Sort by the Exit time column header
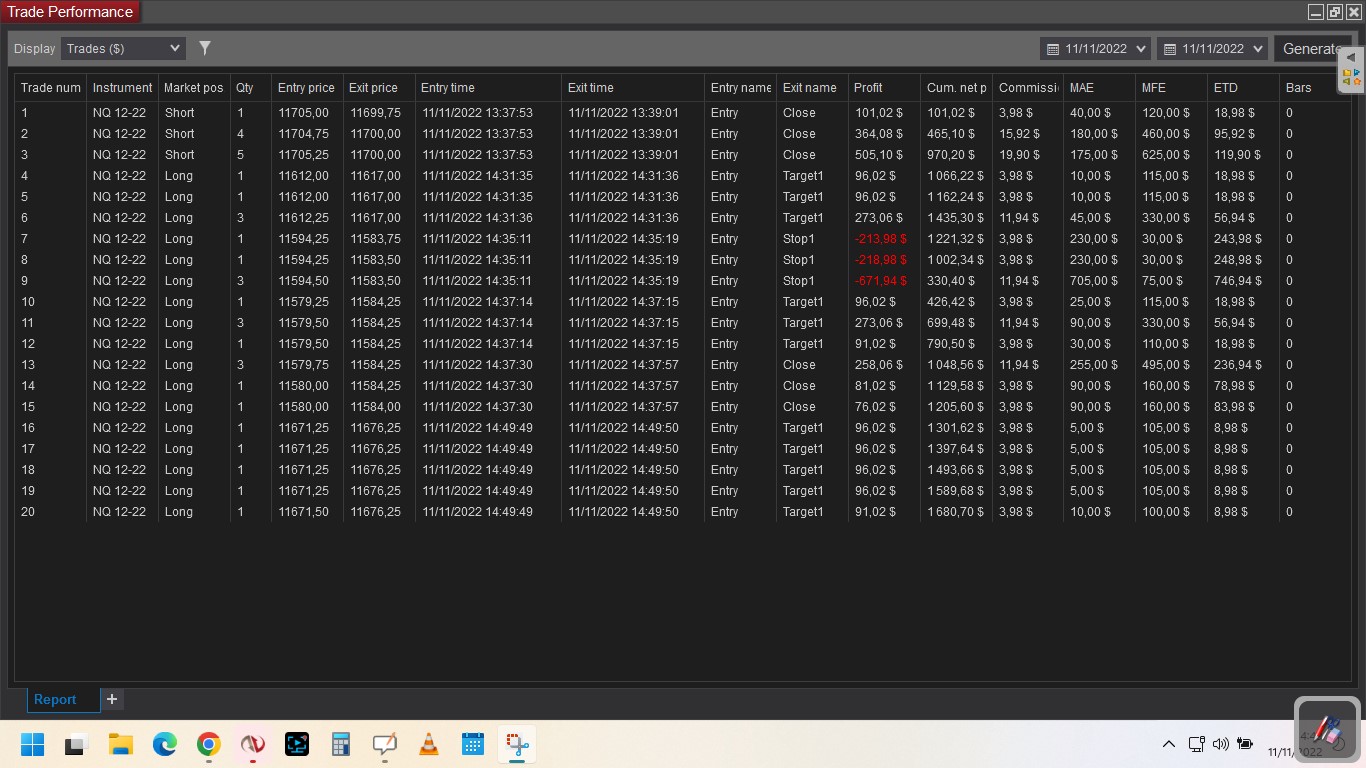The image size is (1366, 768). pos(633,88)
